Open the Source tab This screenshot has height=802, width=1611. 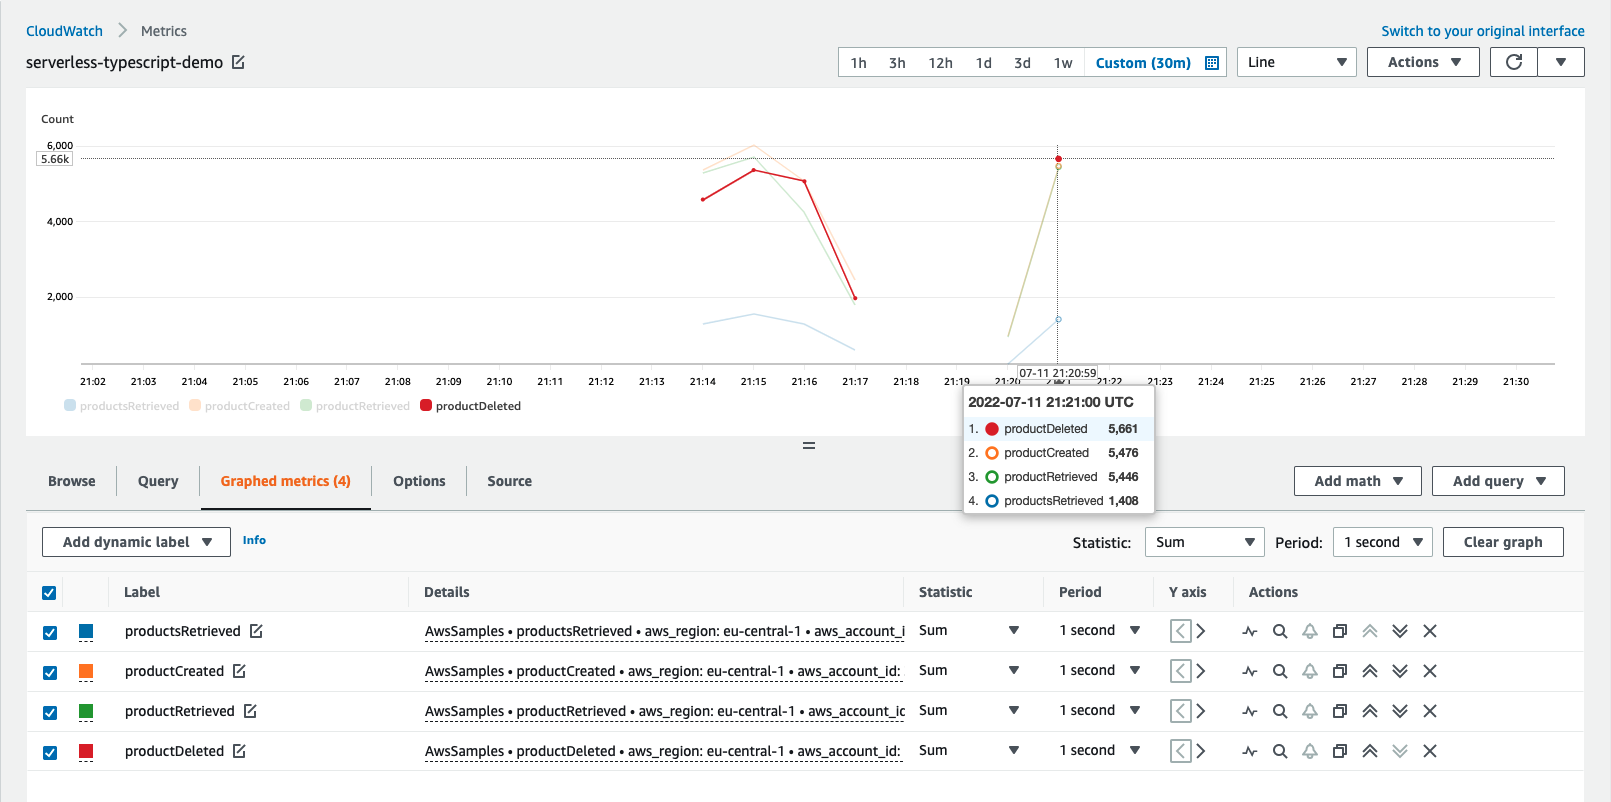509,481
